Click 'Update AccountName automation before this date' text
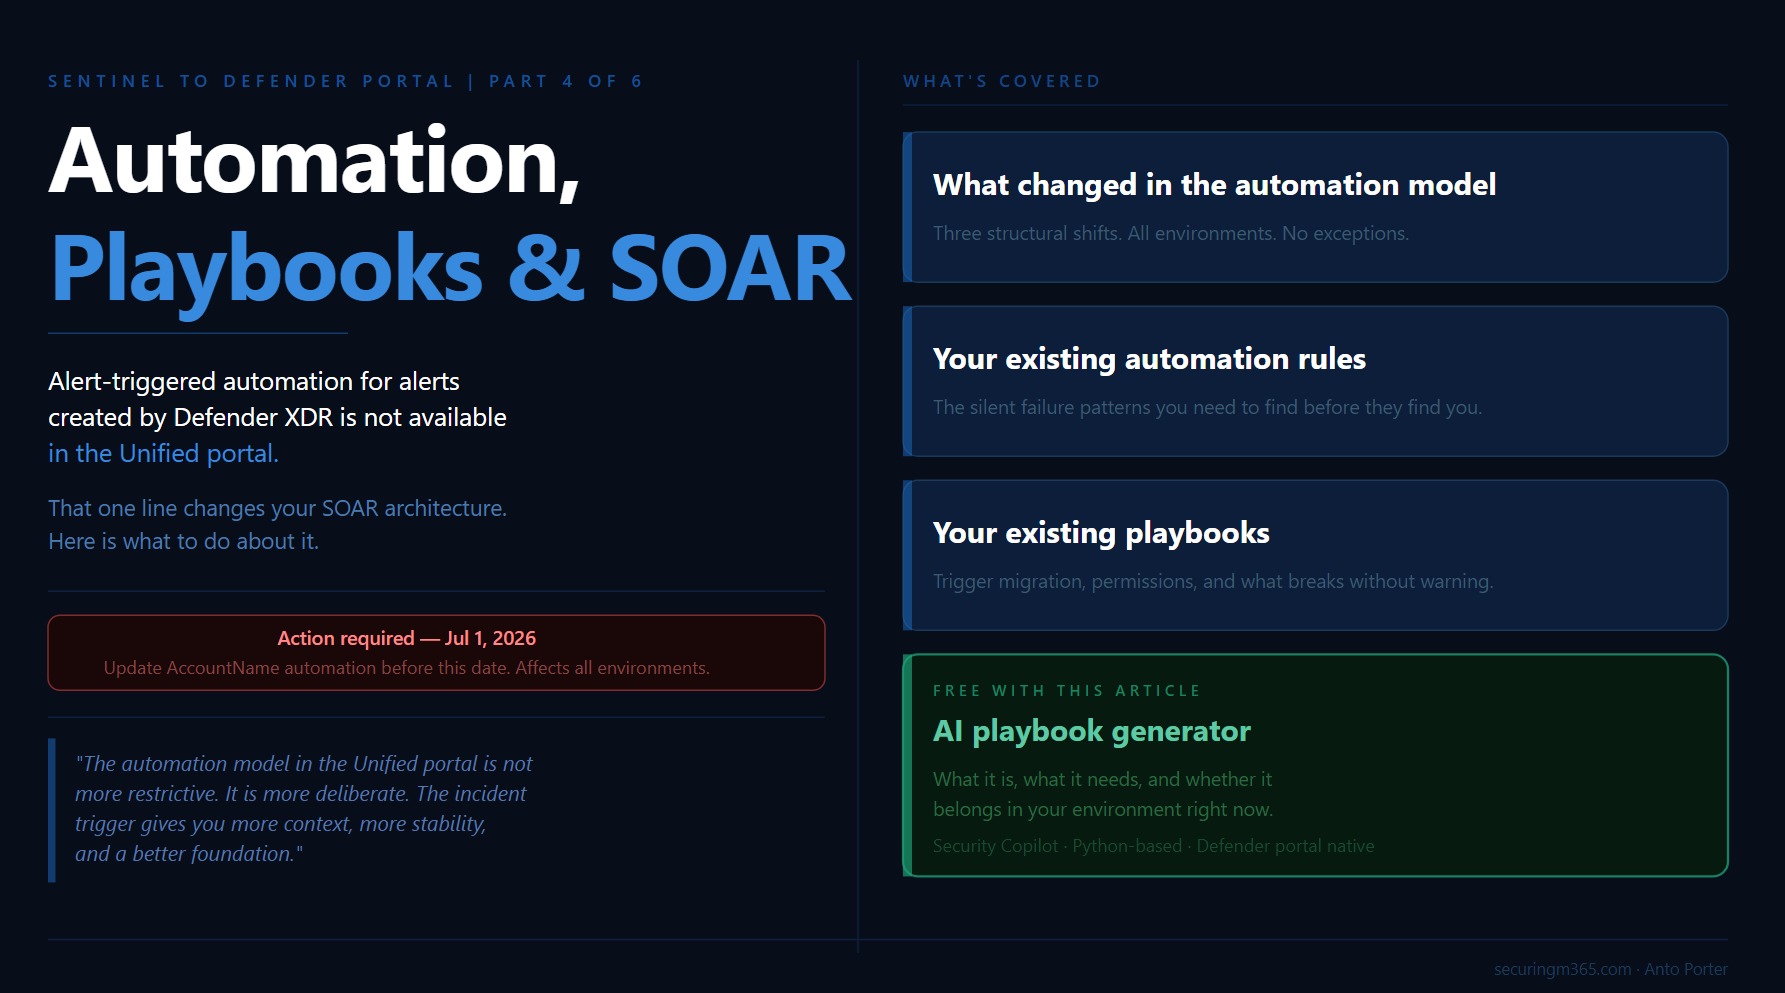Screen dimensions: 1785x993 pos(307,668)
